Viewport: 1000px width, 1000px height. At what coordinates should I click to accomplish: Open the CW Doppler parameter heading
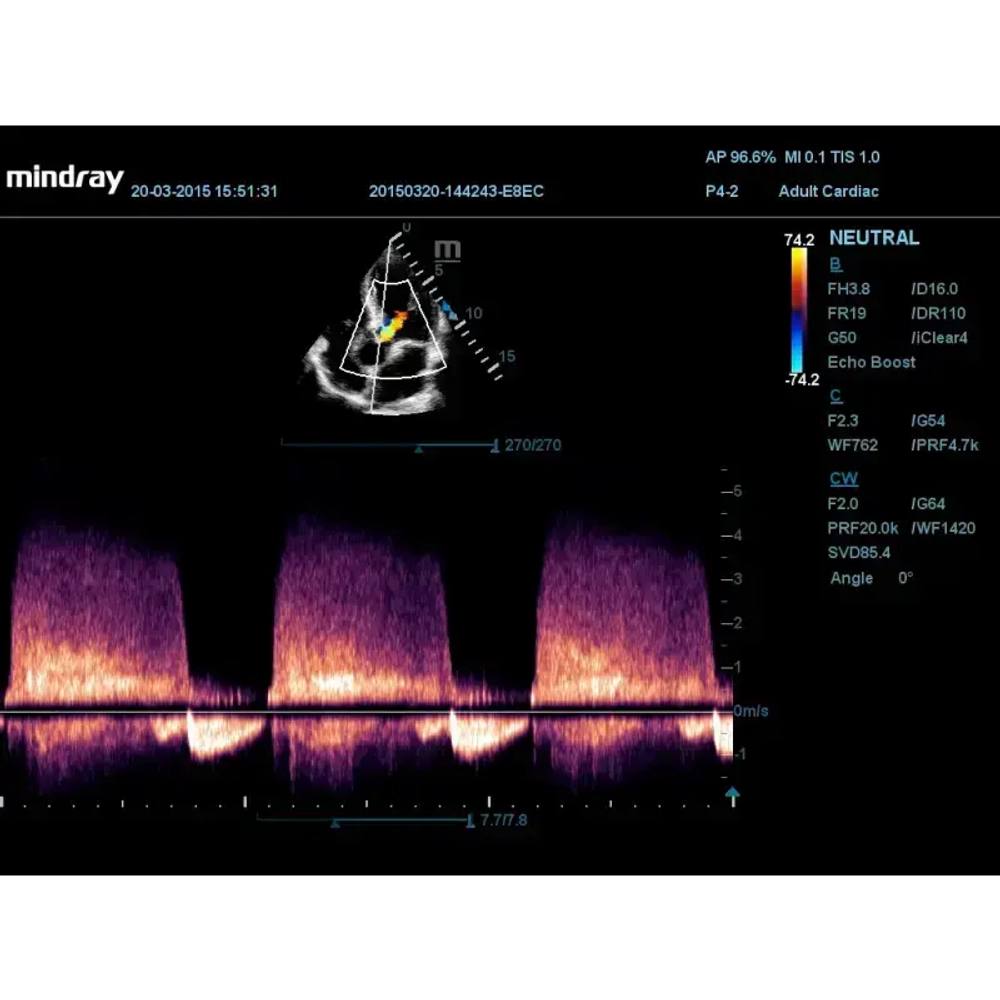tap(844, 478)
